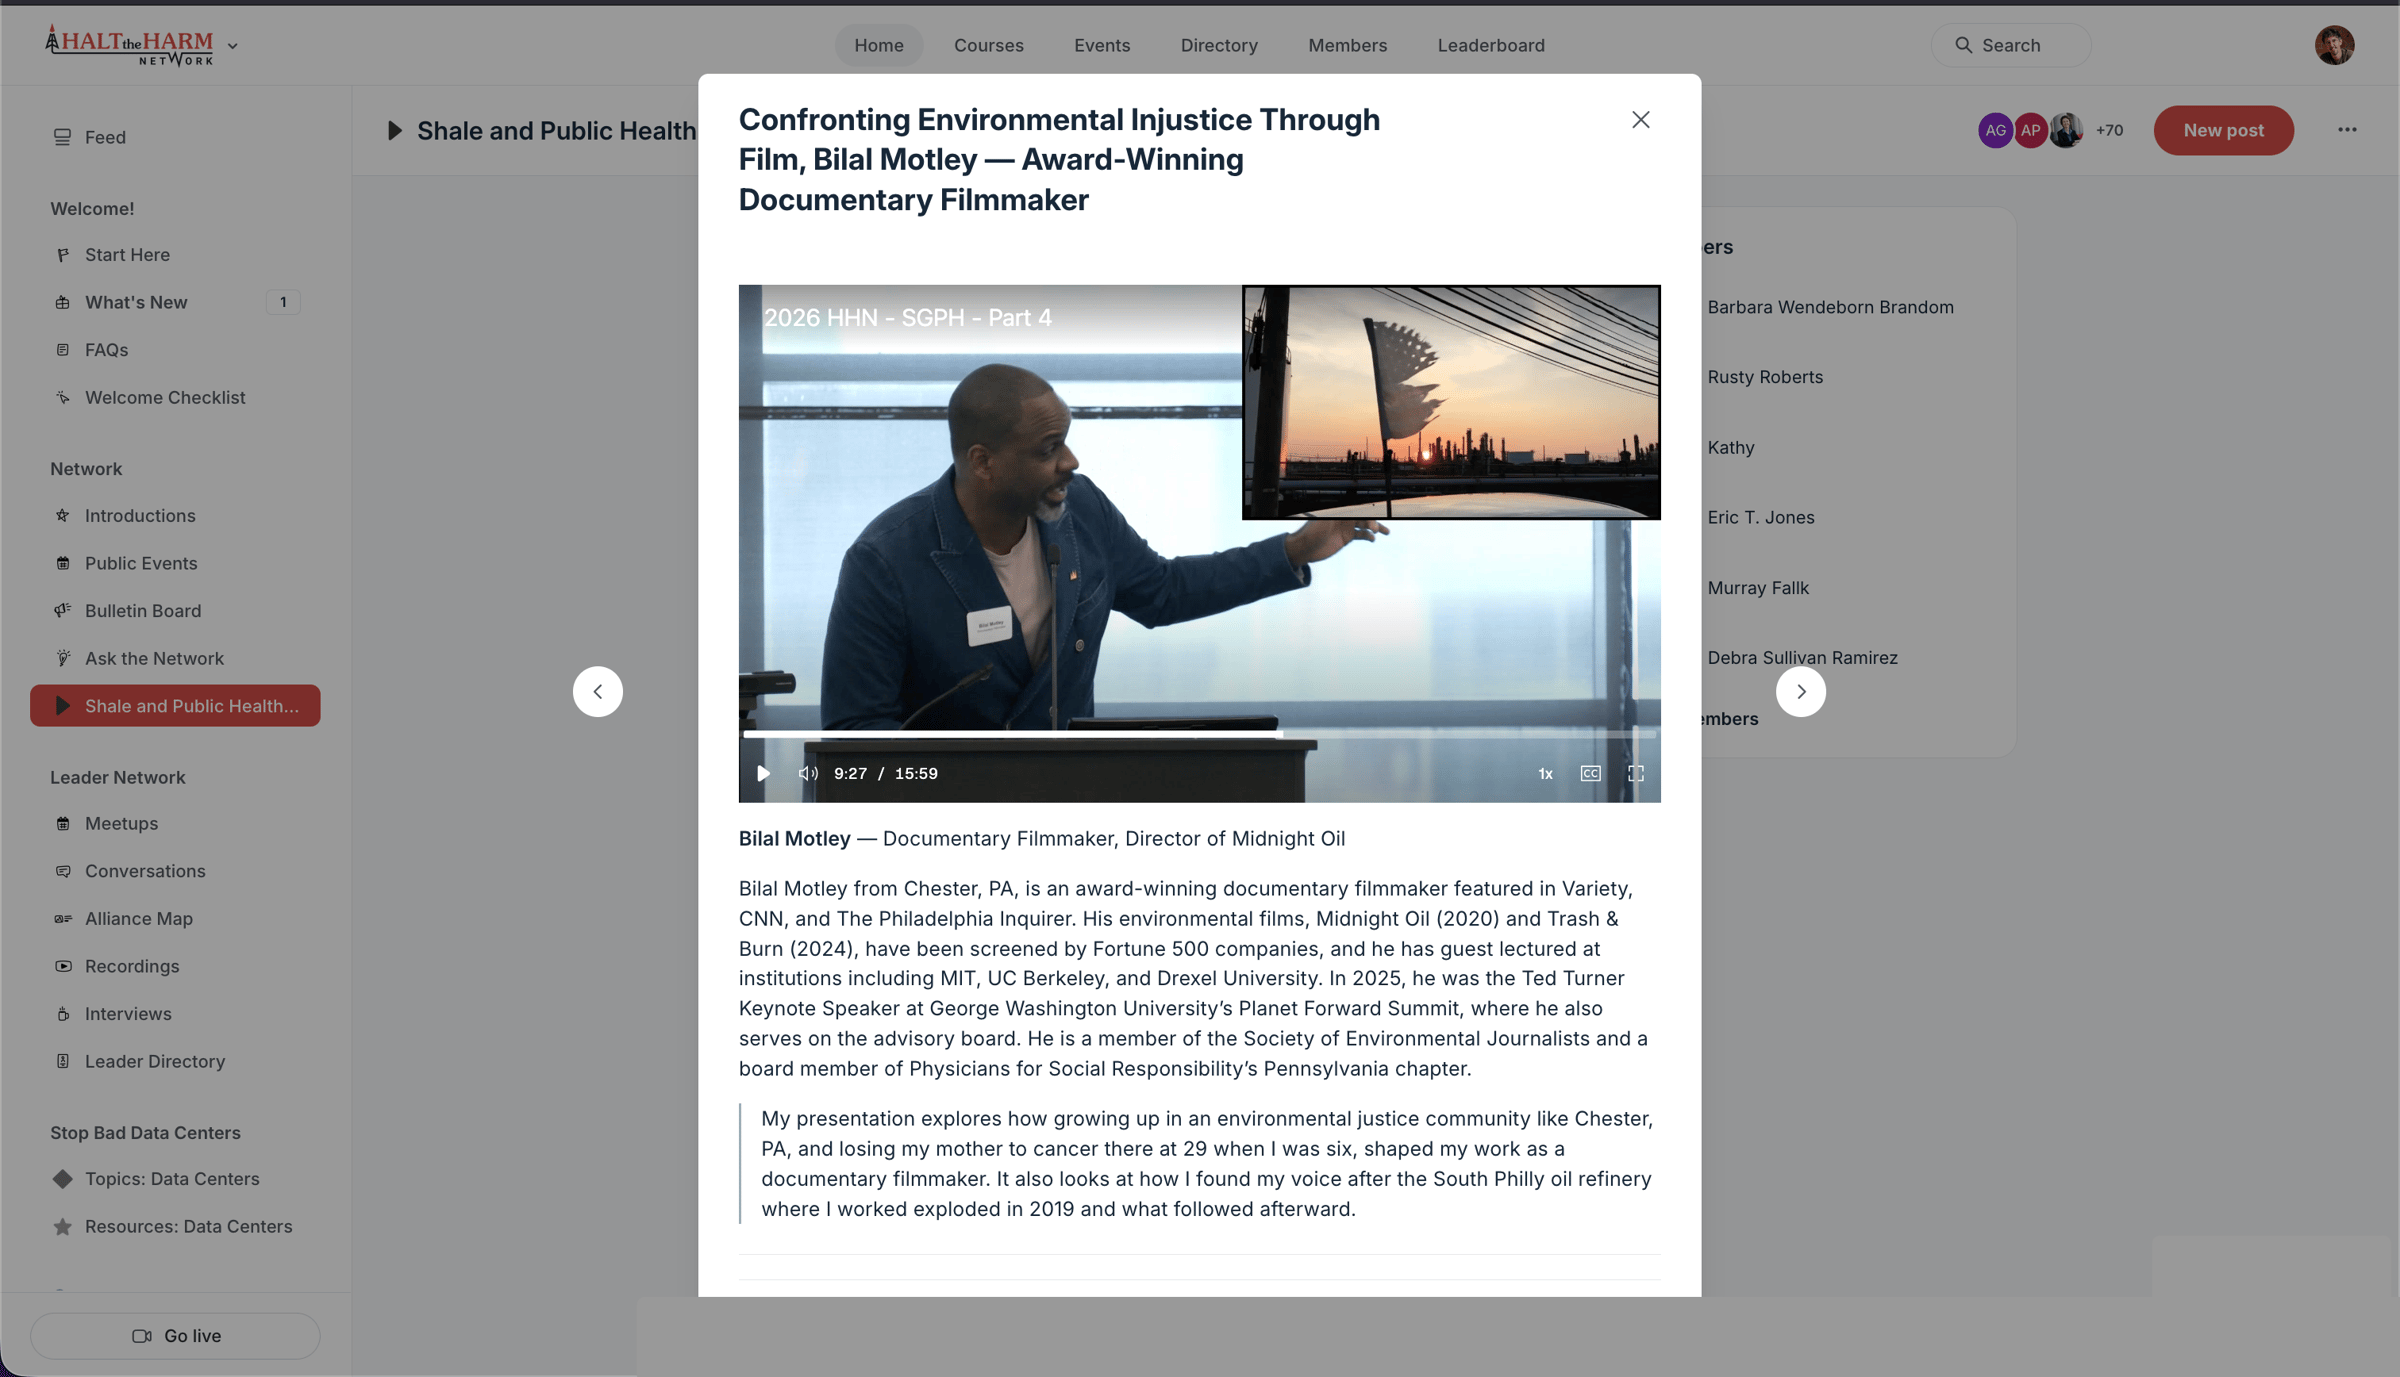Click the New post button
Screen dimensions: 2400x1377
(x=2223, y=130)
